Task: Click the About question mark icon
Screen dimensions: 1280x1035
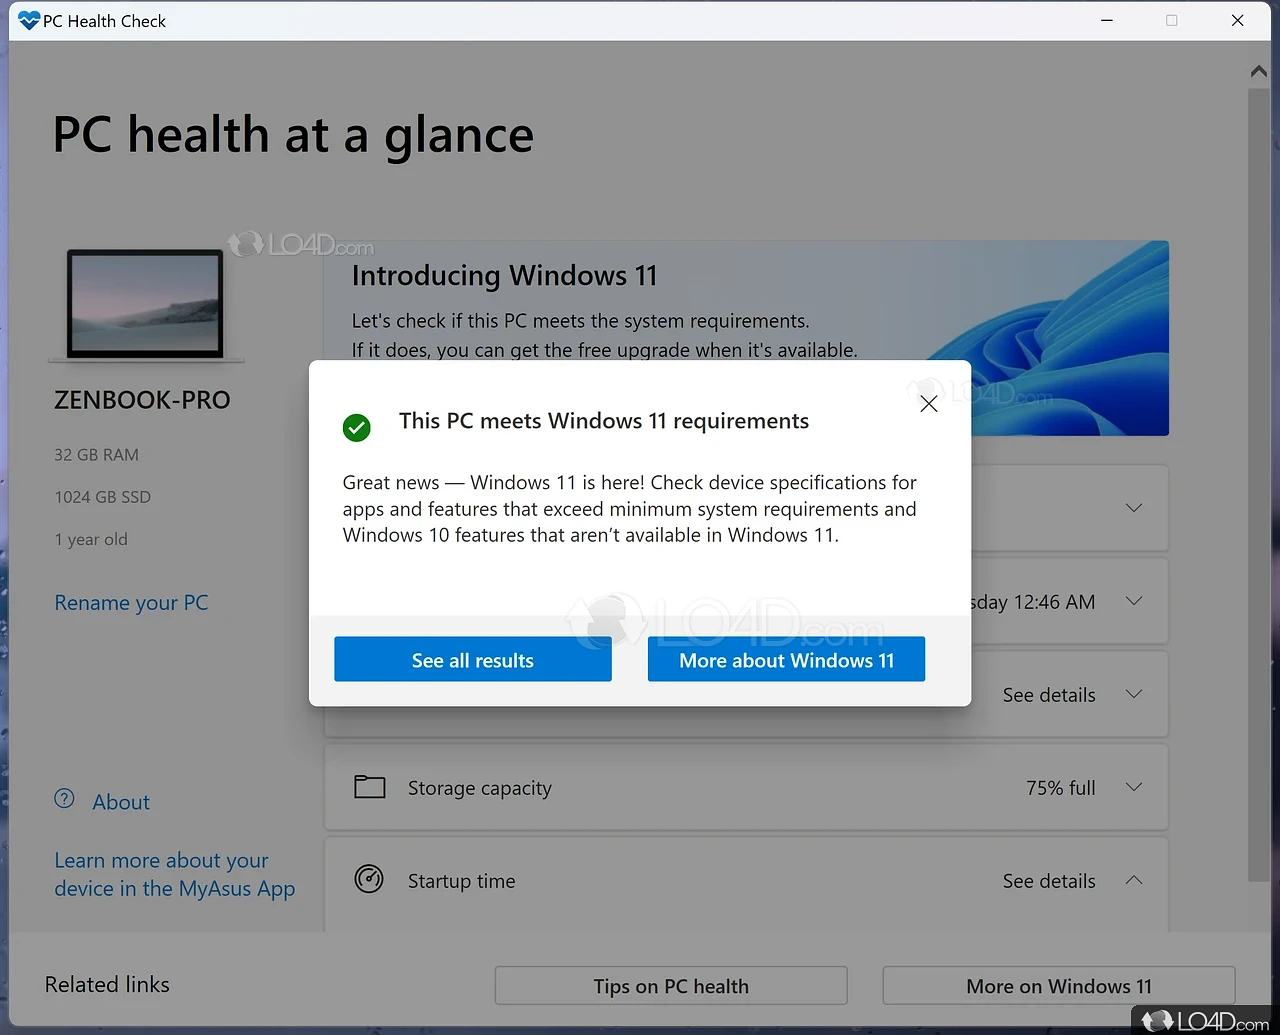Action: pos(64,799)
